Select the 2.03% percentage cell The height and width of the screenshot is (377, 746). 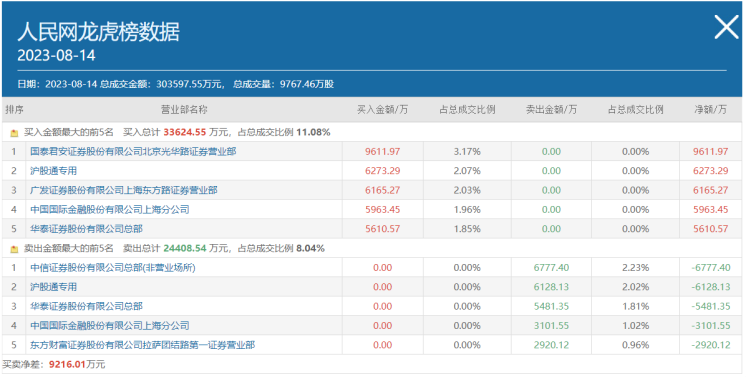click(467, 190)
